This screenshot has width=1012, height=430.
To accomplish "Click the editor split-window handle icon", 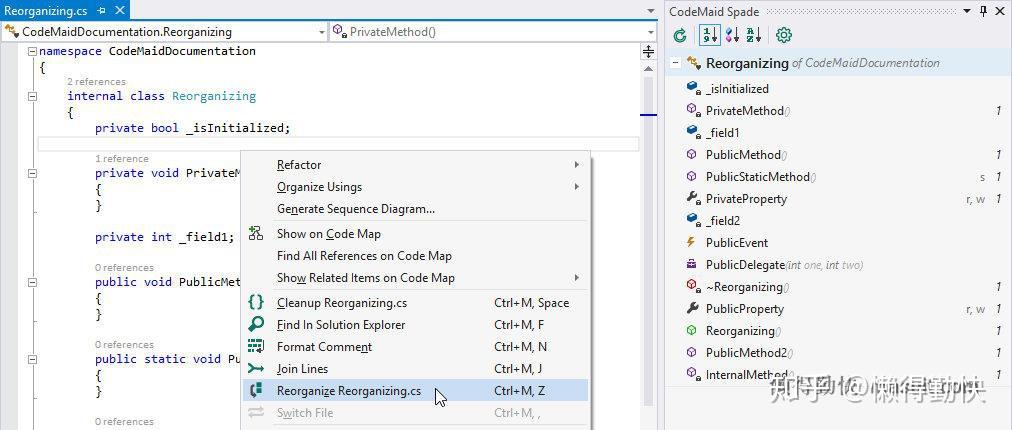I will pos(648,52).
